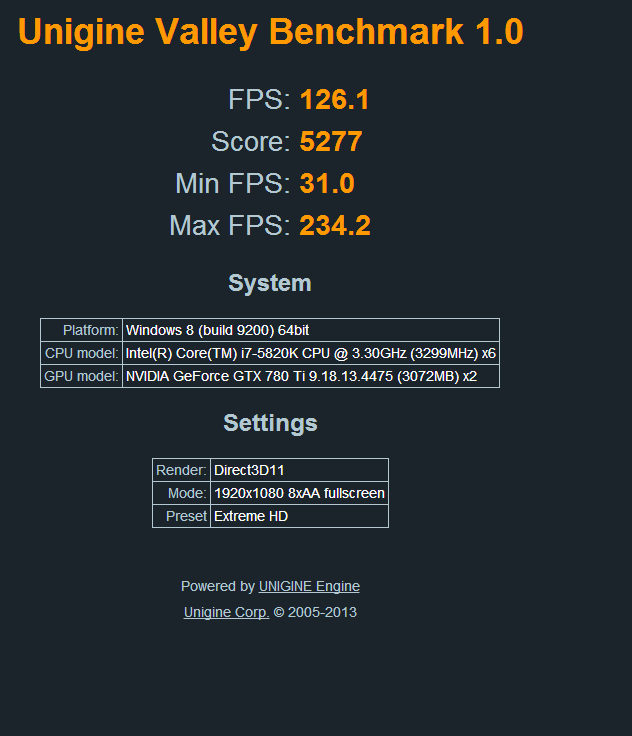Click the Direct3D11 value cell
This screenshot has width=632, height=736.
(x=300, y=470)
